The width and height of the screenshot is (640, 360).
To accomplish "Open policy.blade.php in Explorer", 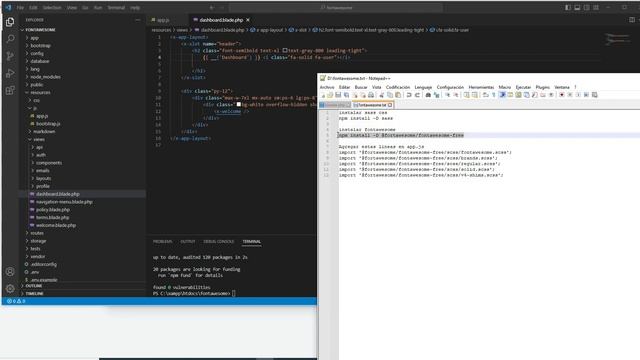I will click(x=53, y=209).
